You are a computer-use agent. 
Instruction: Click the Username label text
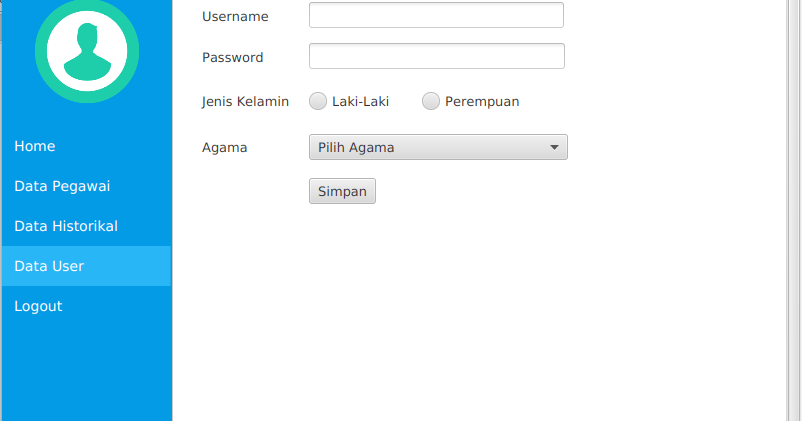235,16
